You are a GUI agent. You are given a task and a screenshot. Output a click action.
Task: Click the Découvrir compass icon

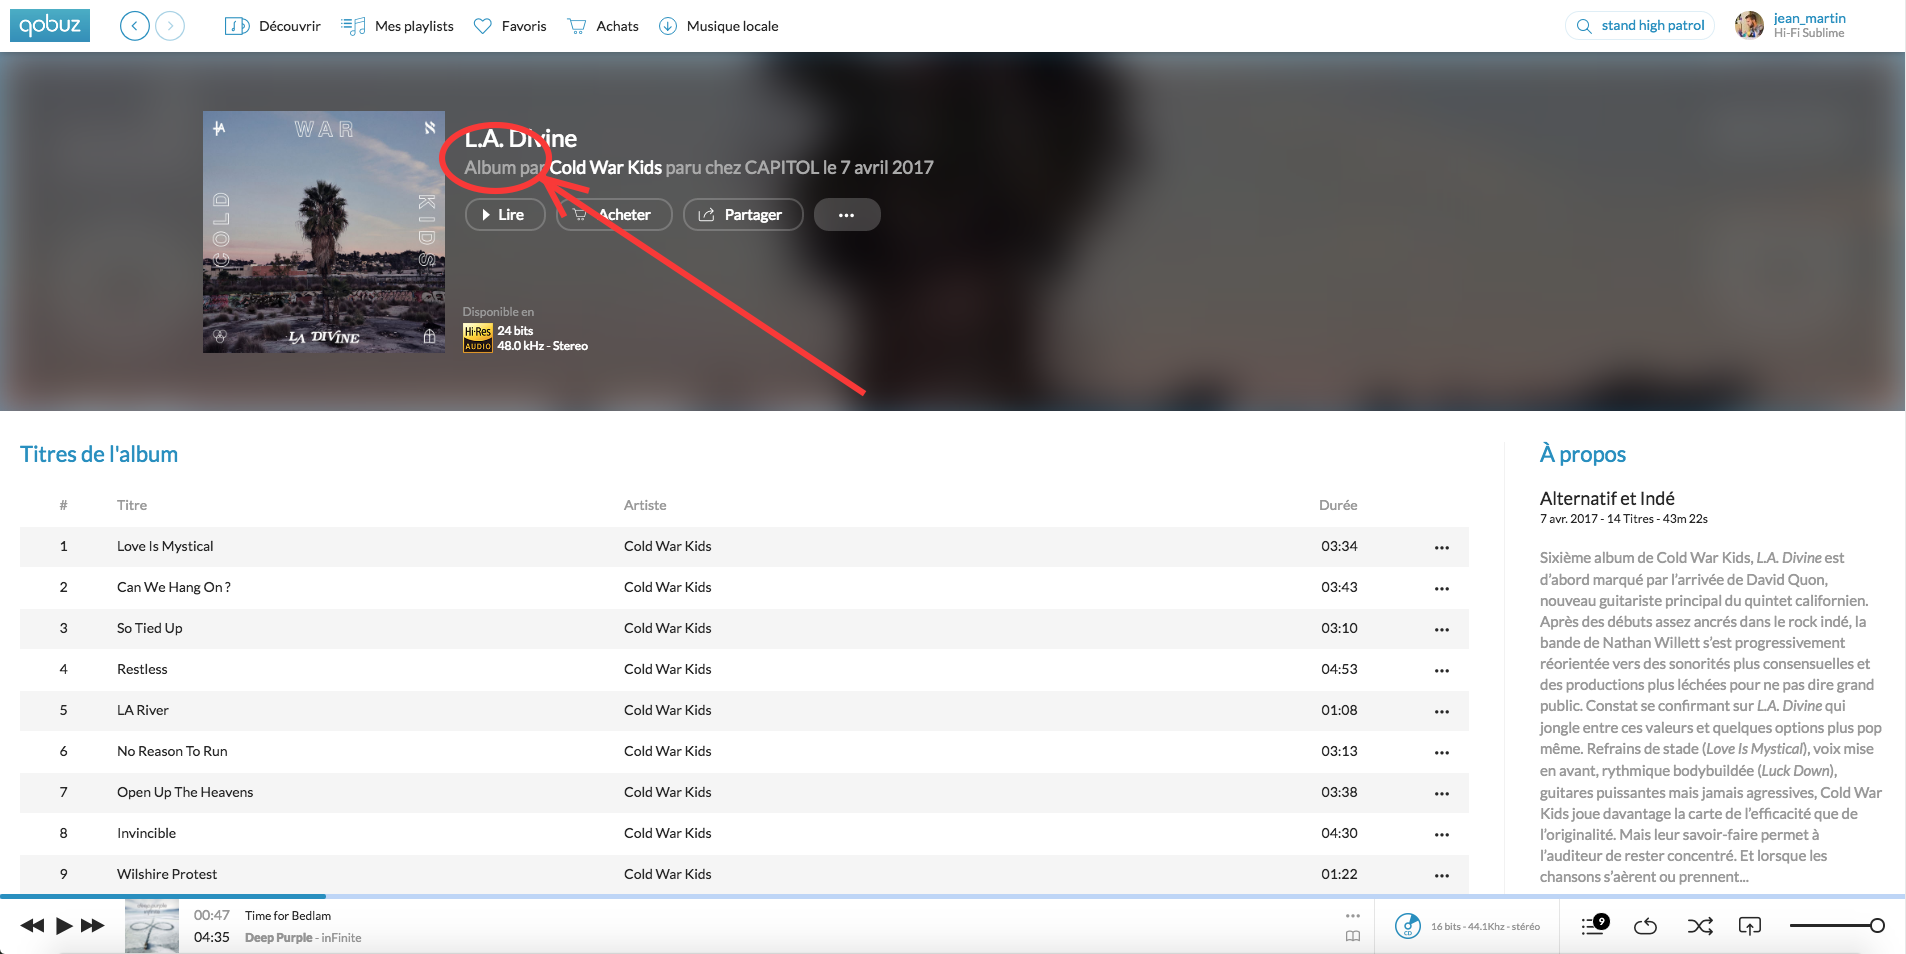[x=237, y=26]
